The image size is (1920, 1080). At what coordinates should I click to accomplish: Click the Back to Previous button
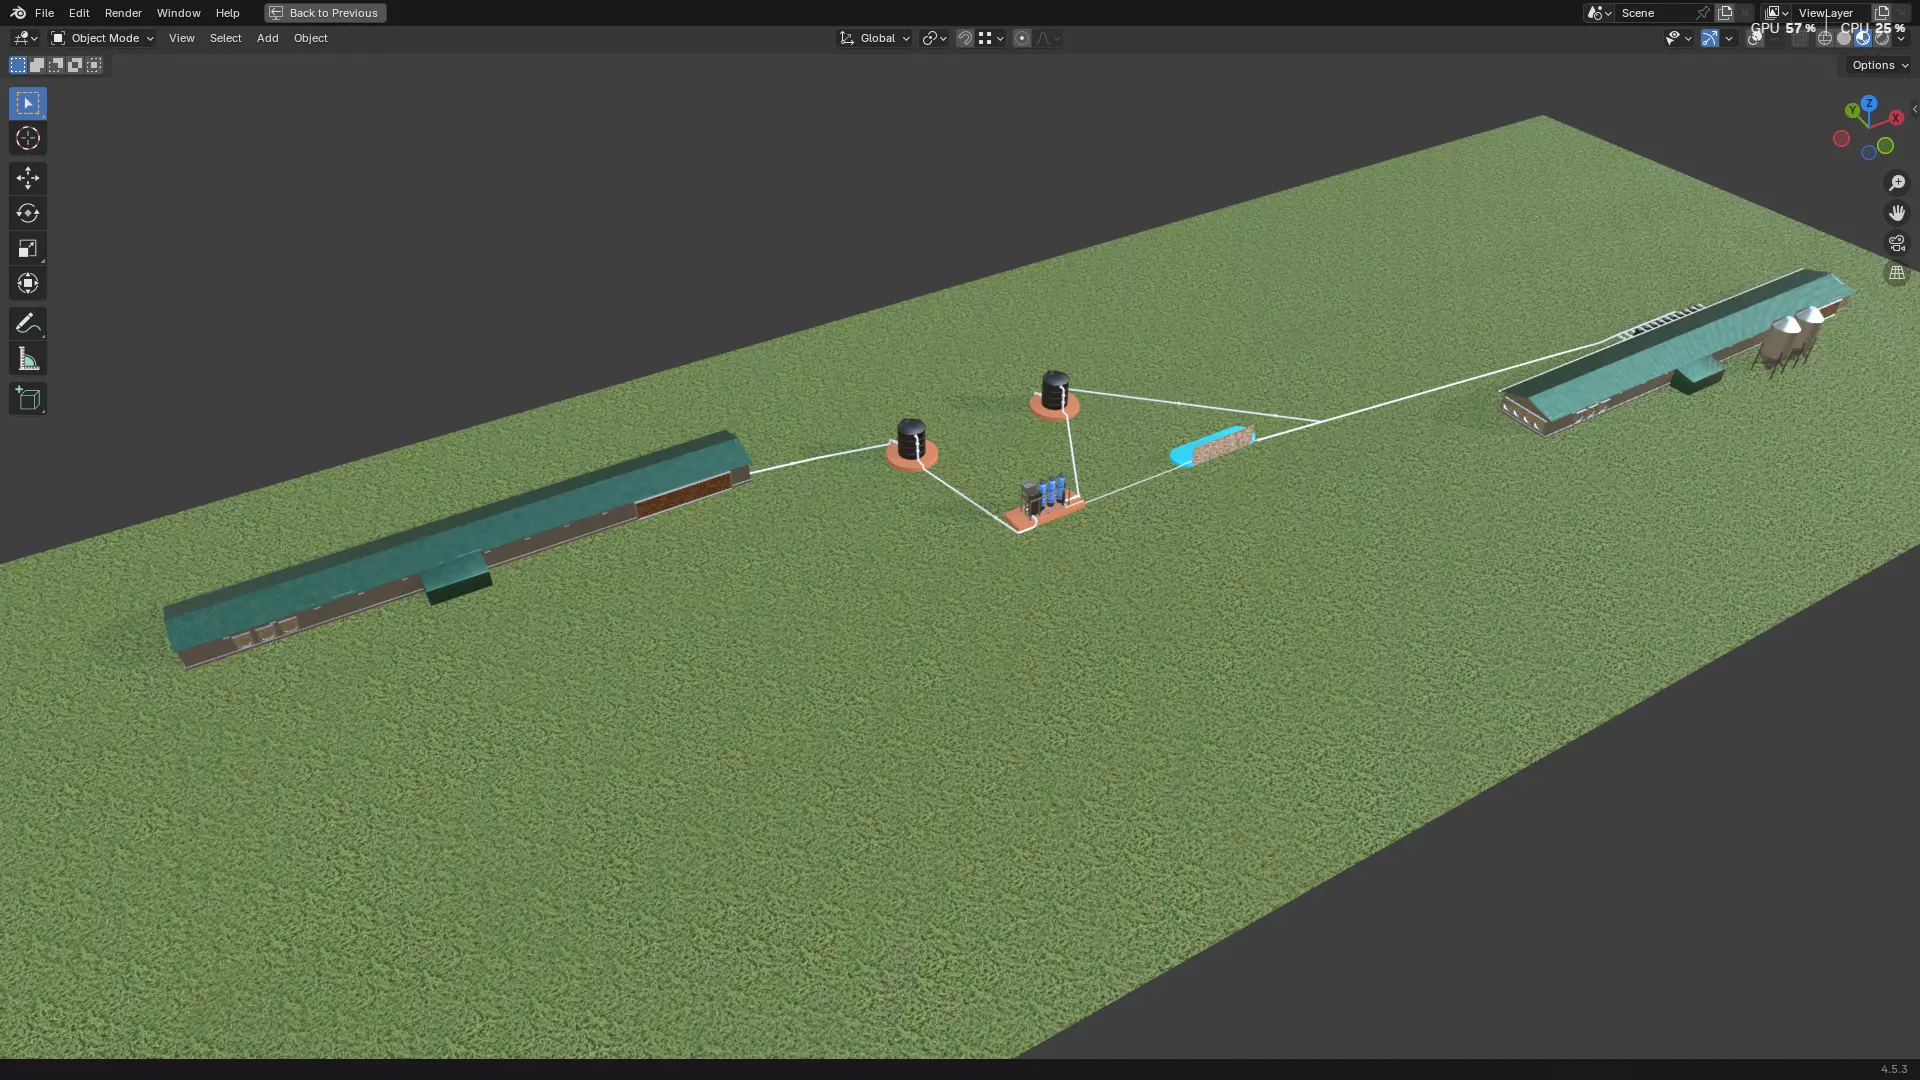click(x=325, y=13)
